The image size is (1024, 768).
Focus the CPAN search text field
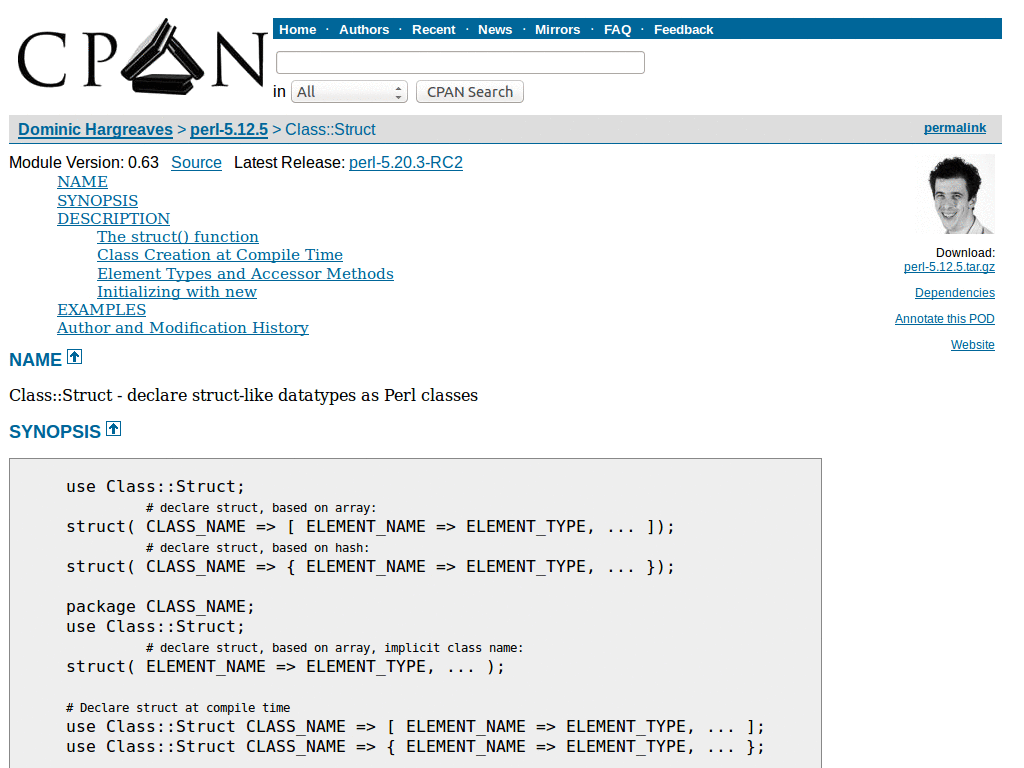pyautogui.click(x=460, y=63)
